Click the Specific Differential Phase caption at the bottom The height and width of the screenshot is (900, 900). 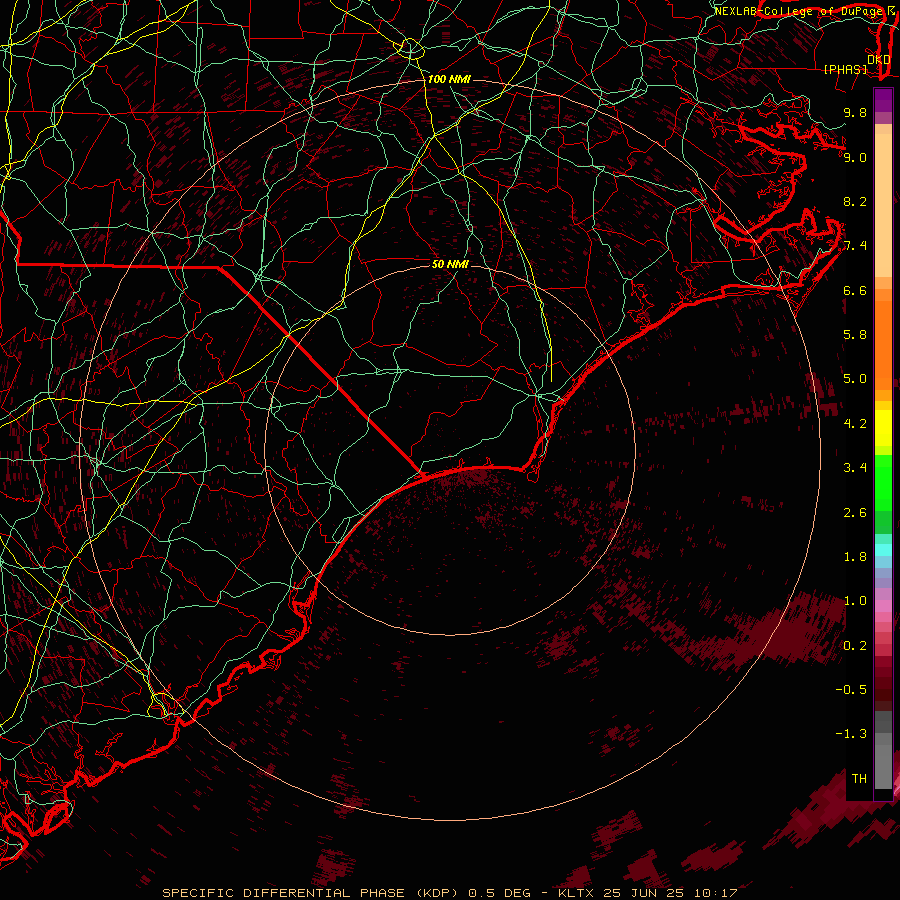[450, 893]
